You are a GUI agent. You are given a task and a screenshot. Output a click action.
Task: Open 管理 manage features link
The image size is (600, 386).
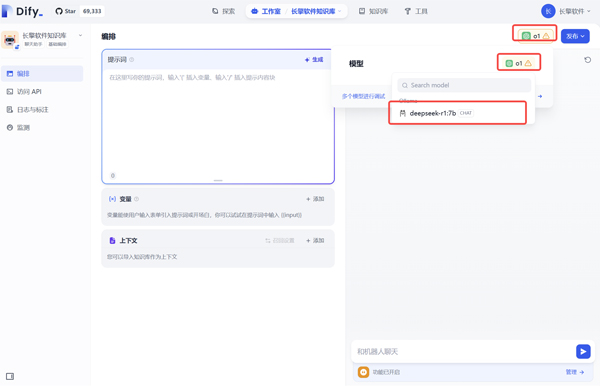pyautogui.click(x=575, y=372)
